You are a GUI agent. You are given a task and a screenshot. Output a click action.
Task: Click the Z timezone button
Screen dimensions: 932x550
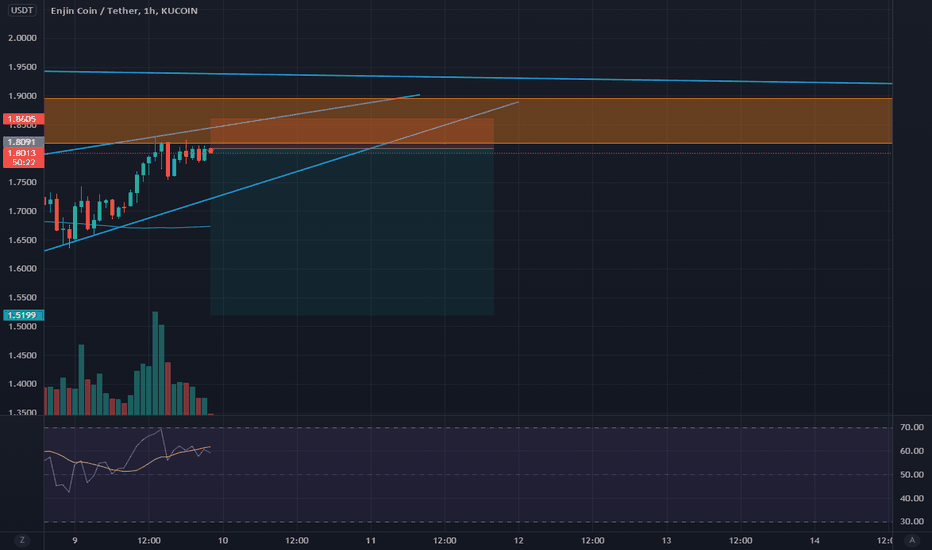tap(22, 540)
